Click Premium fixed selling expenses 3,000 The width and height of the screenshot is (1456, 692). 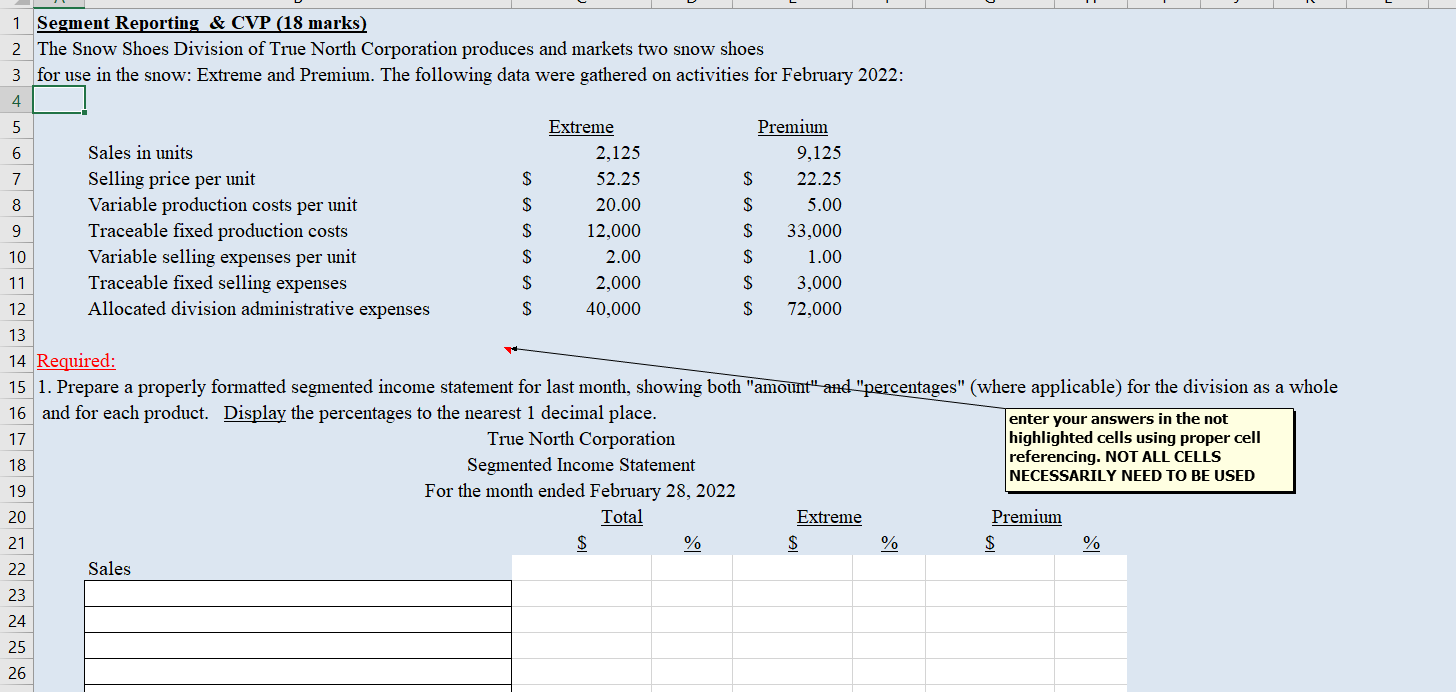click(820, 283)
